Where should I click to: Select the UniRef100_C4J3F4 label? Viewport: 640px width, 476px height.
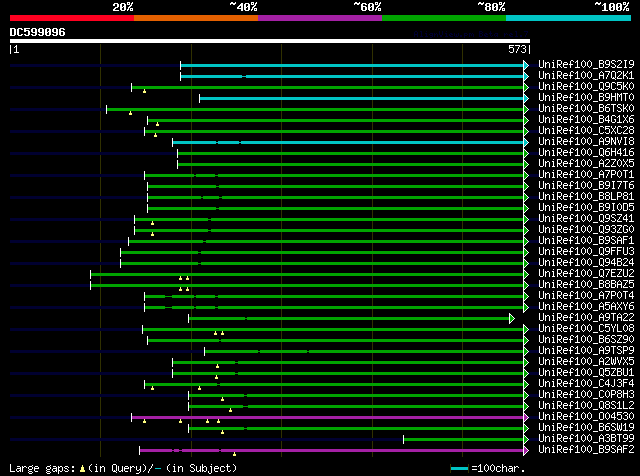[586, 384]
